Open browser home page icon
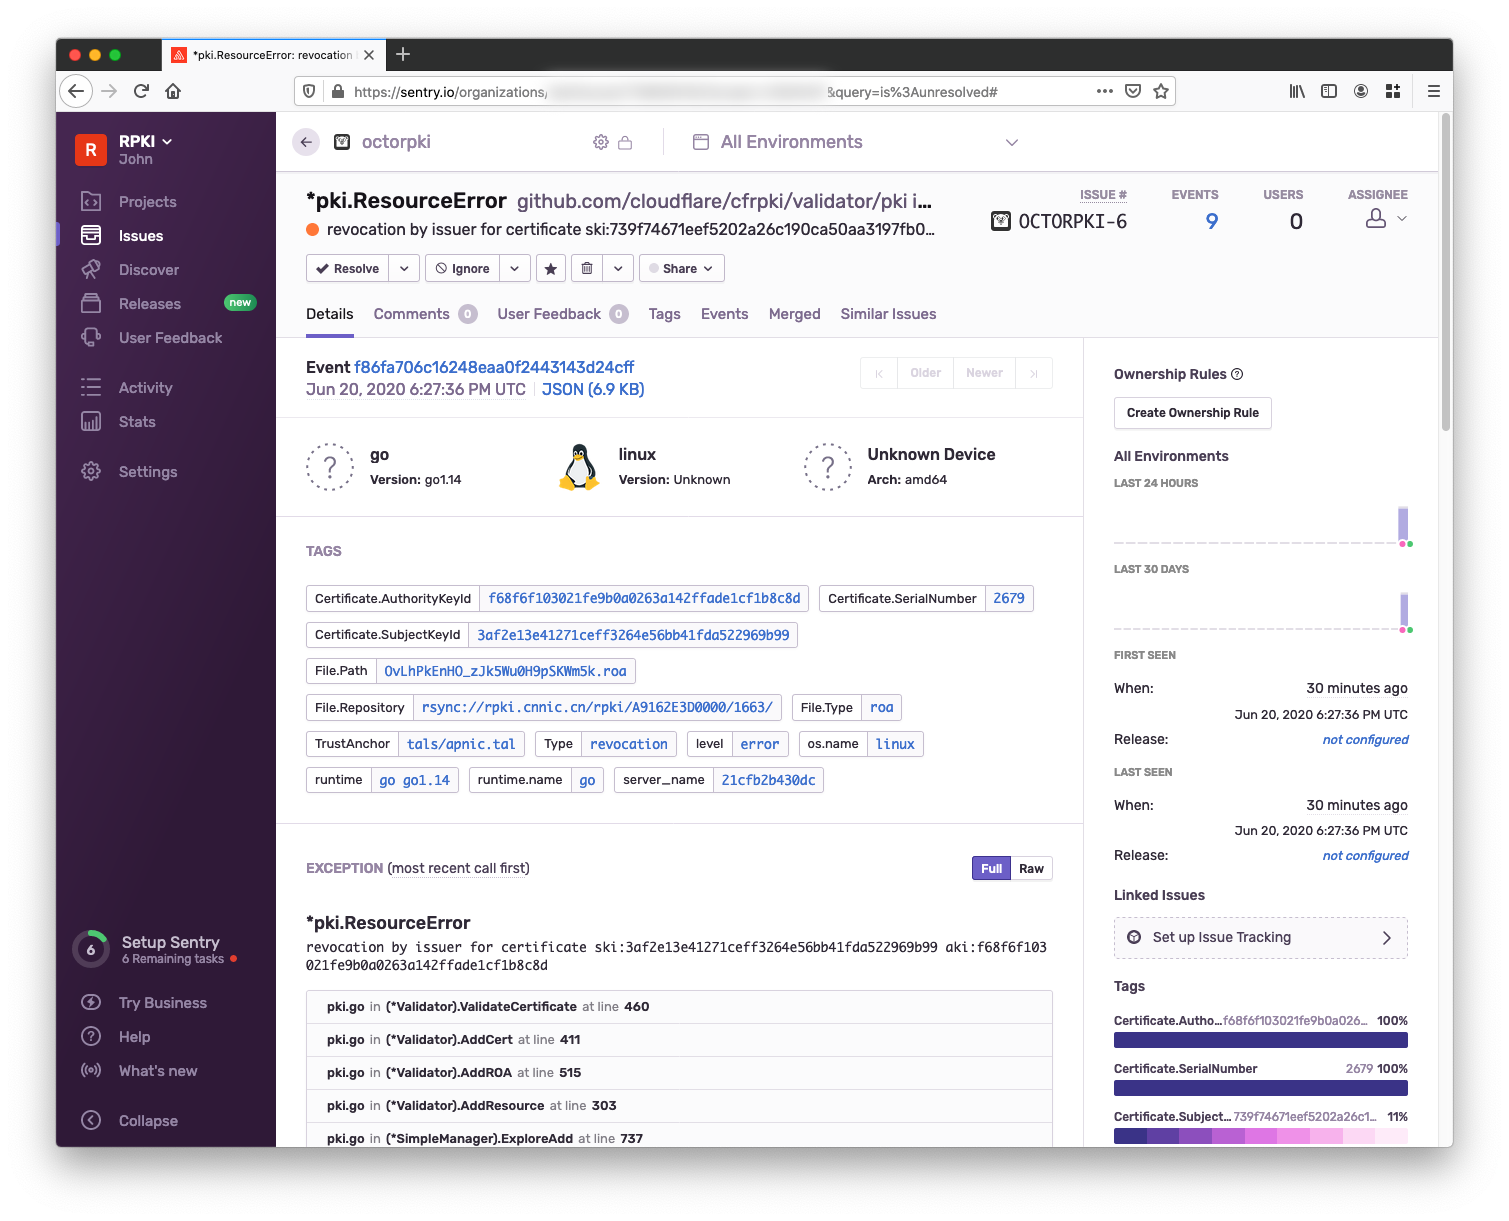The image size is (1509, 1221). coord(173,91)
